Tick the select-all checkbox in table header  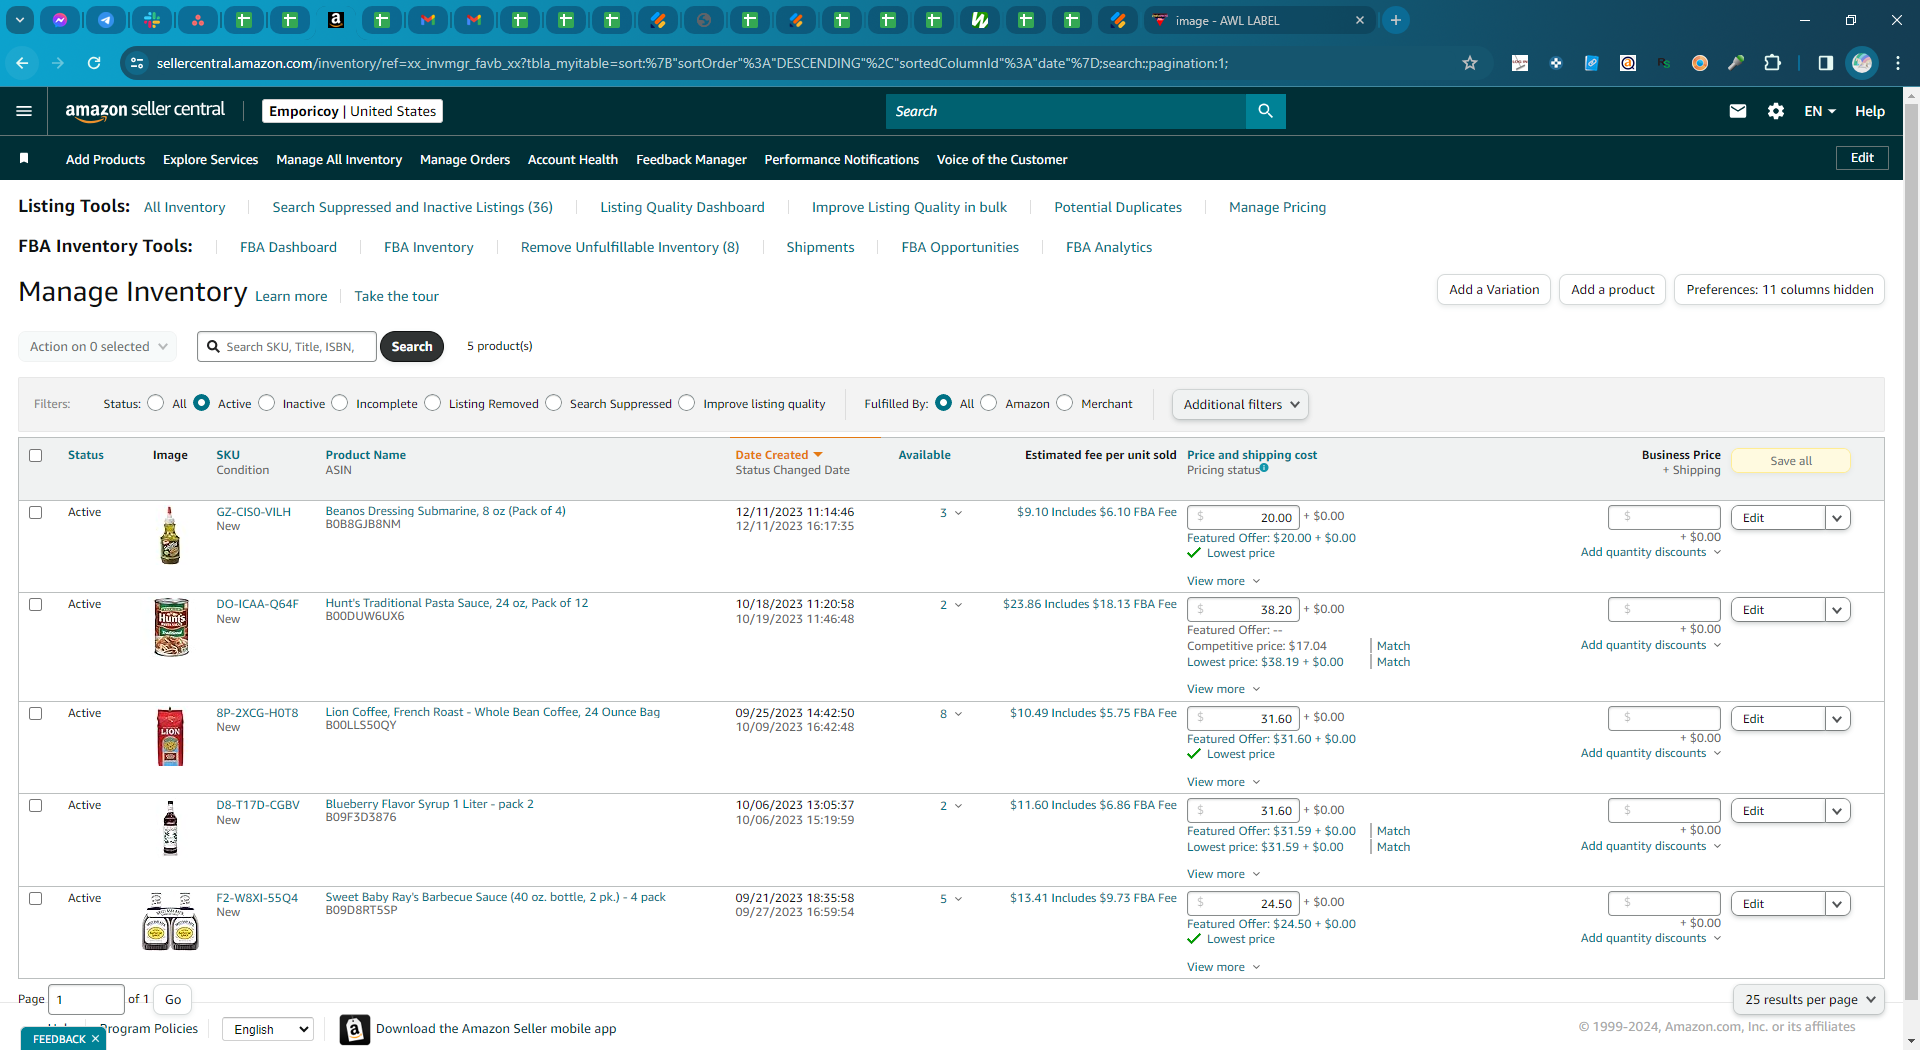tap(36, 455)
